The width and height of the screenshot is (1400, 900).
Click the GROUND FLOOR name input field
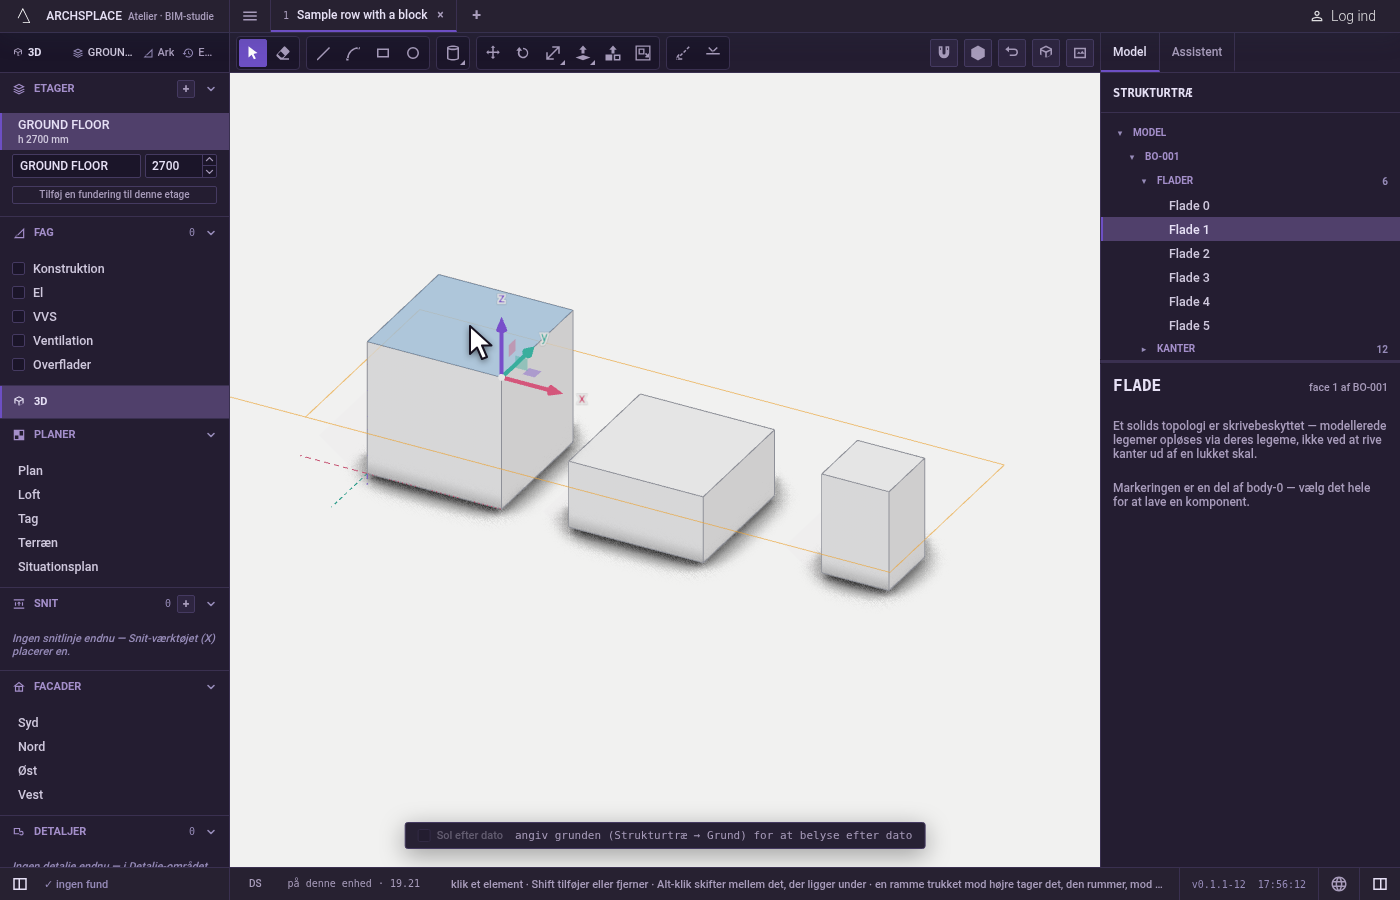(76, 166)
